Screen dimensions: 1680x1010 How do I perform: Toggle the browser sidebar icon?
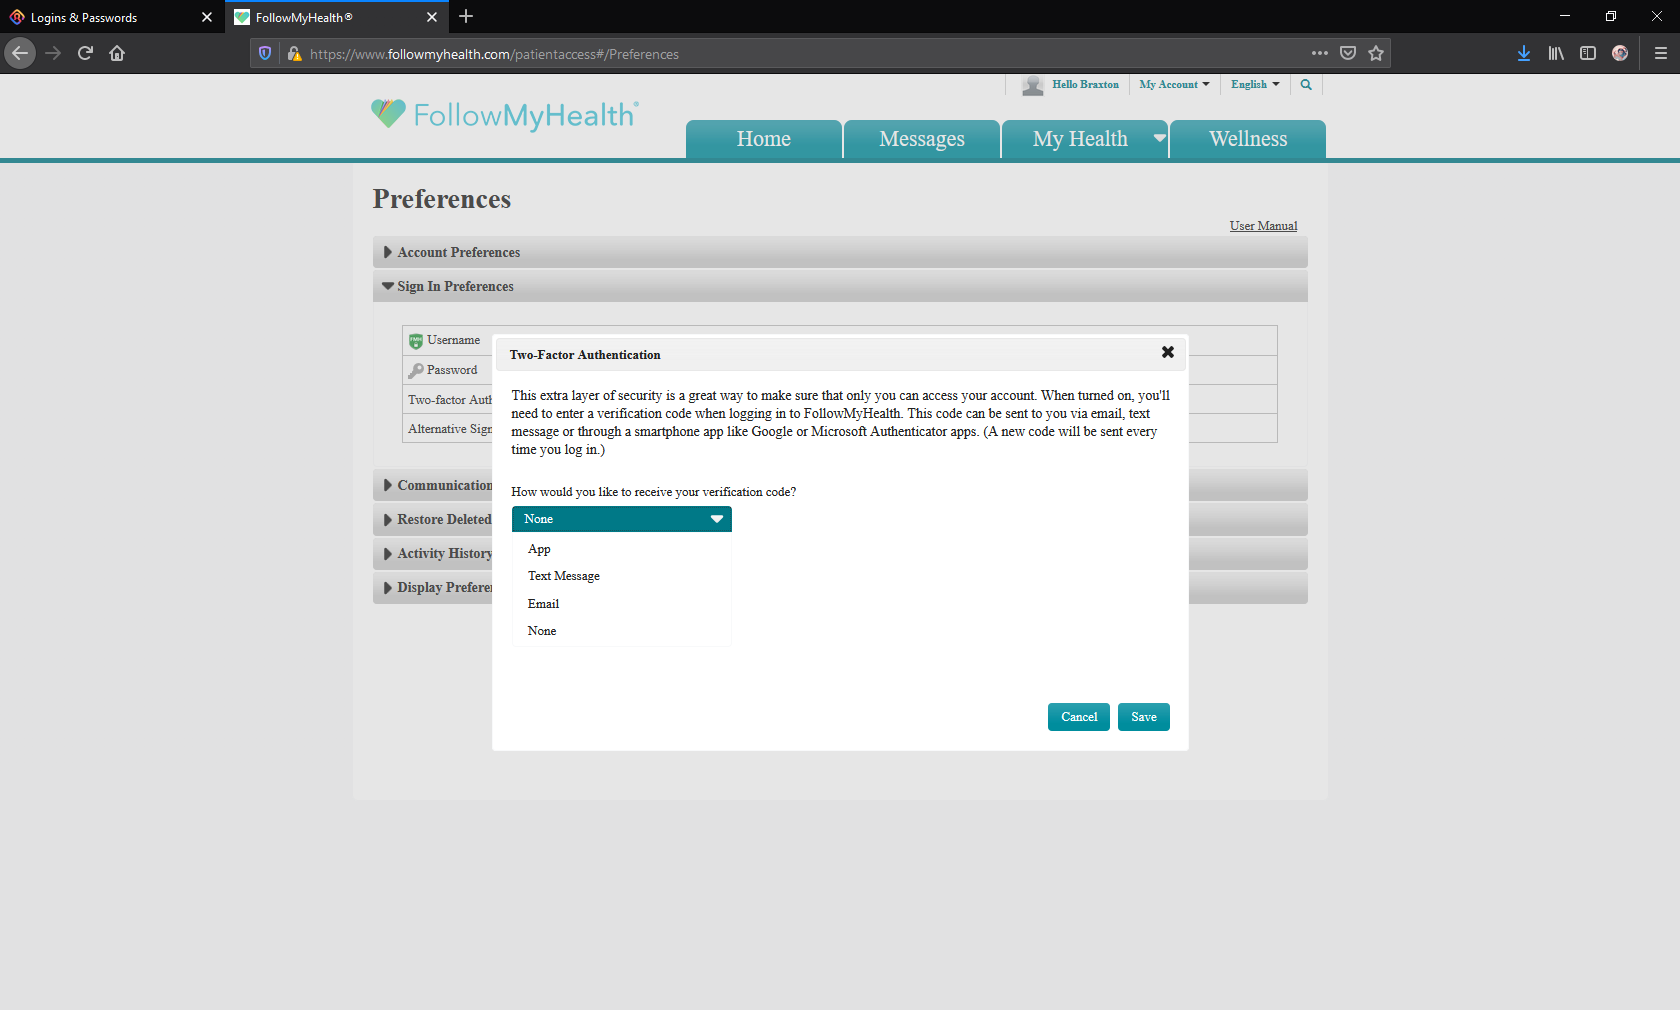(x=1588, y=54)
